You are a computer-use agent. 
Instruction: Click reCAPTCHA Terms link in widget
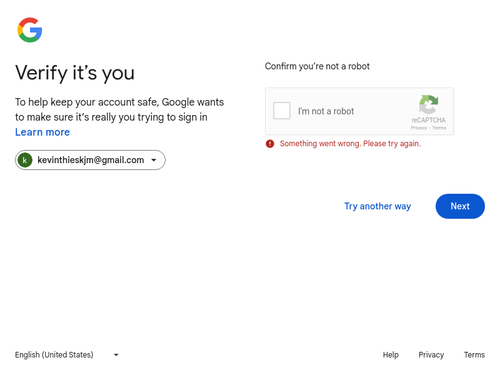point(439,128)
